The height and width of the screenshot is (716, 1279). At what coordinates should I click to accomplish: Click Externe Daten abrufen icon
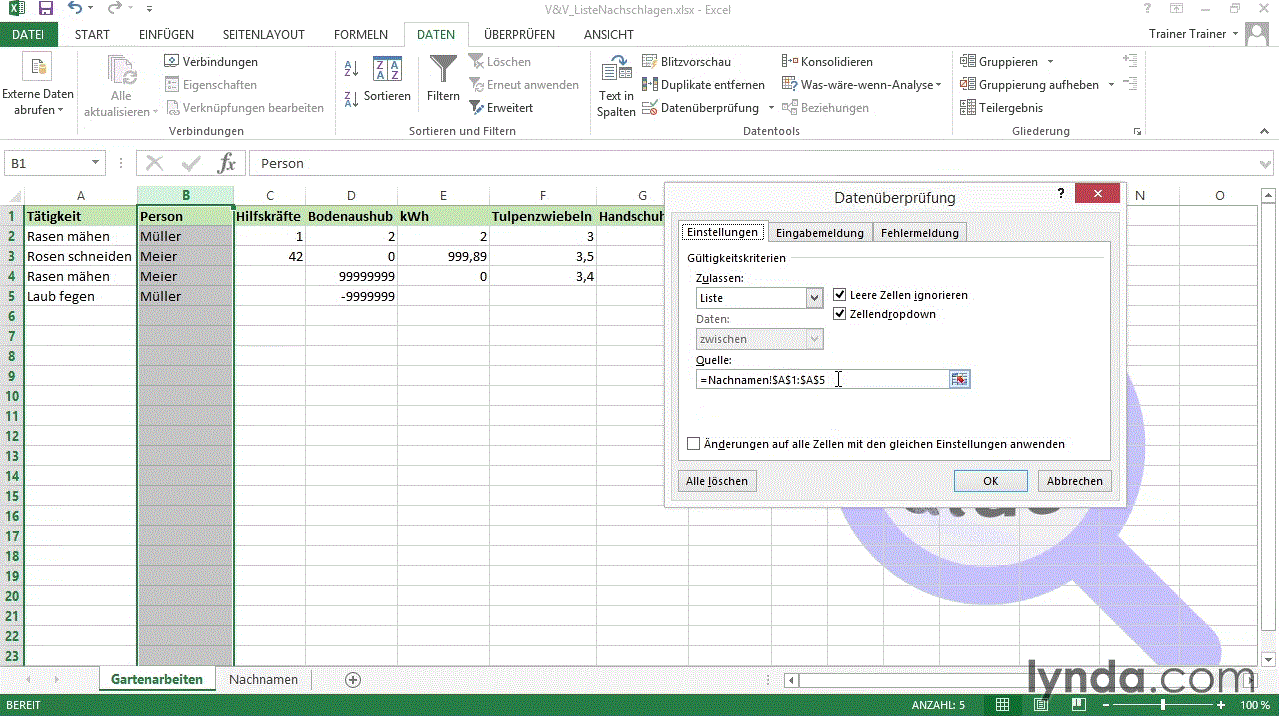click(38, 67)
